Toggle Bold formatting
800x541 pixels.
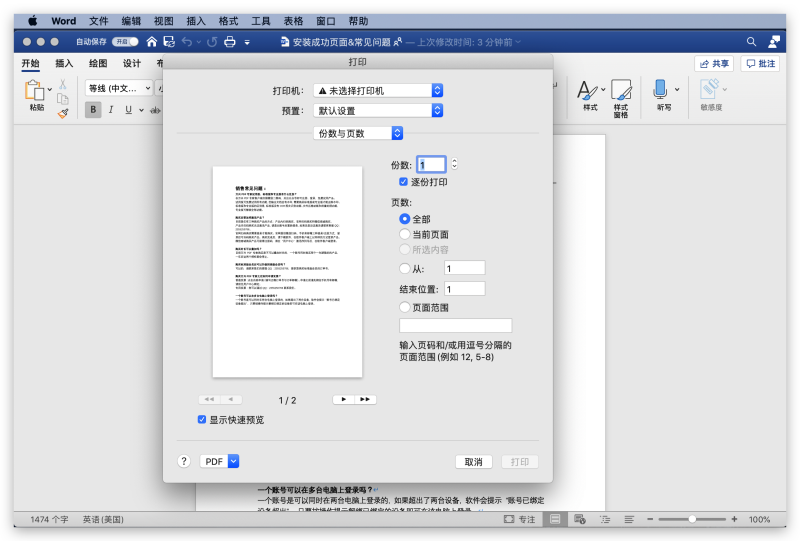93,110
